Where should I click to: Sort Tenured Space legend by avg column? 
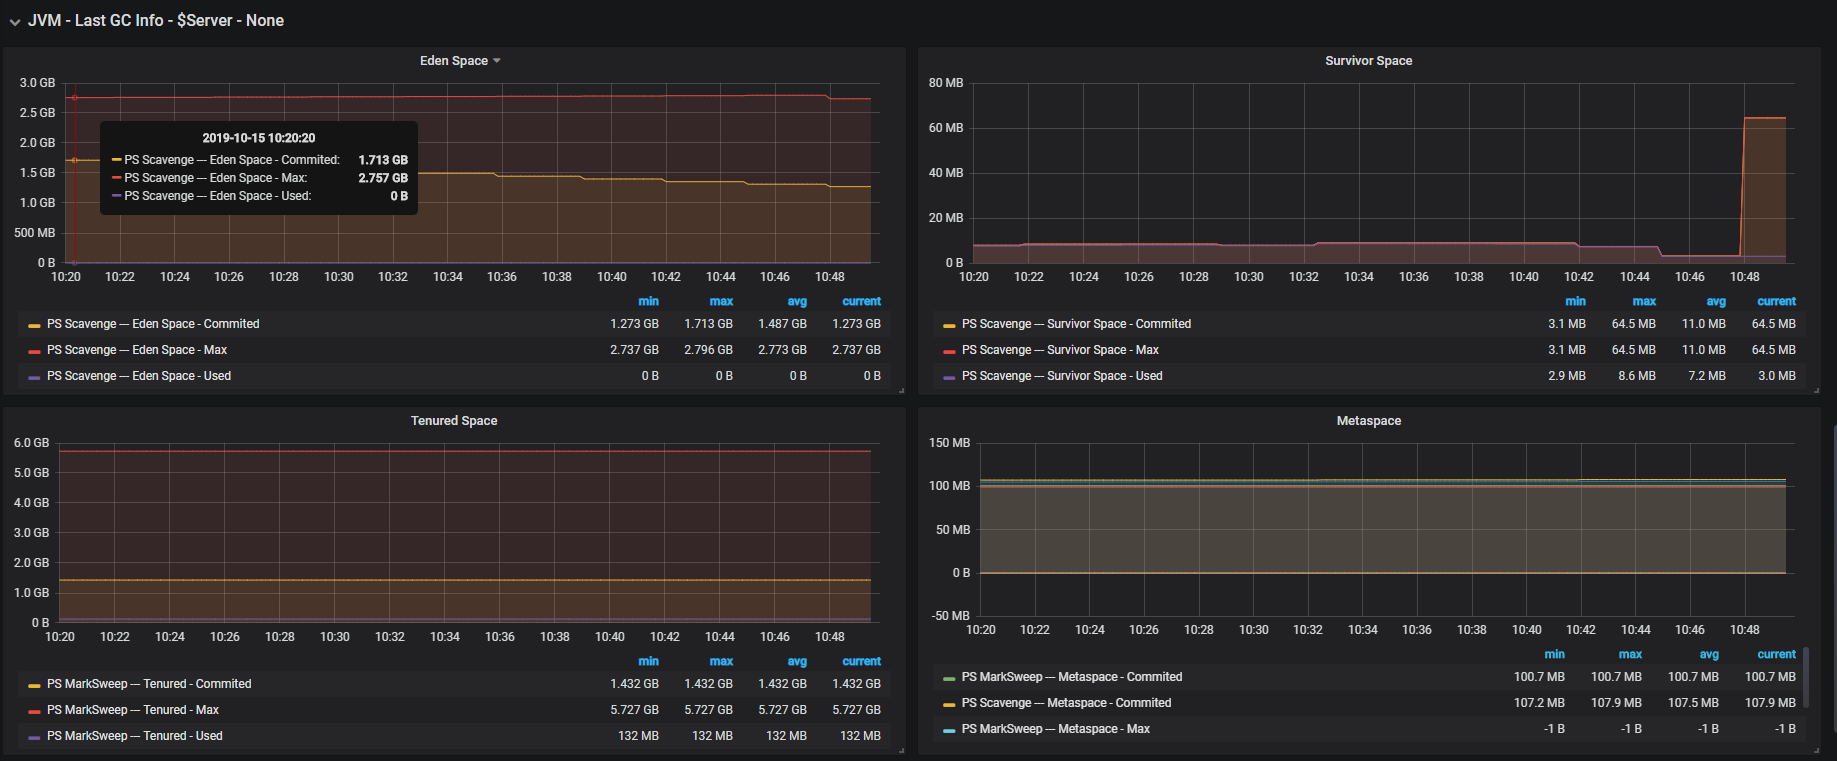[x=797, y=661]
